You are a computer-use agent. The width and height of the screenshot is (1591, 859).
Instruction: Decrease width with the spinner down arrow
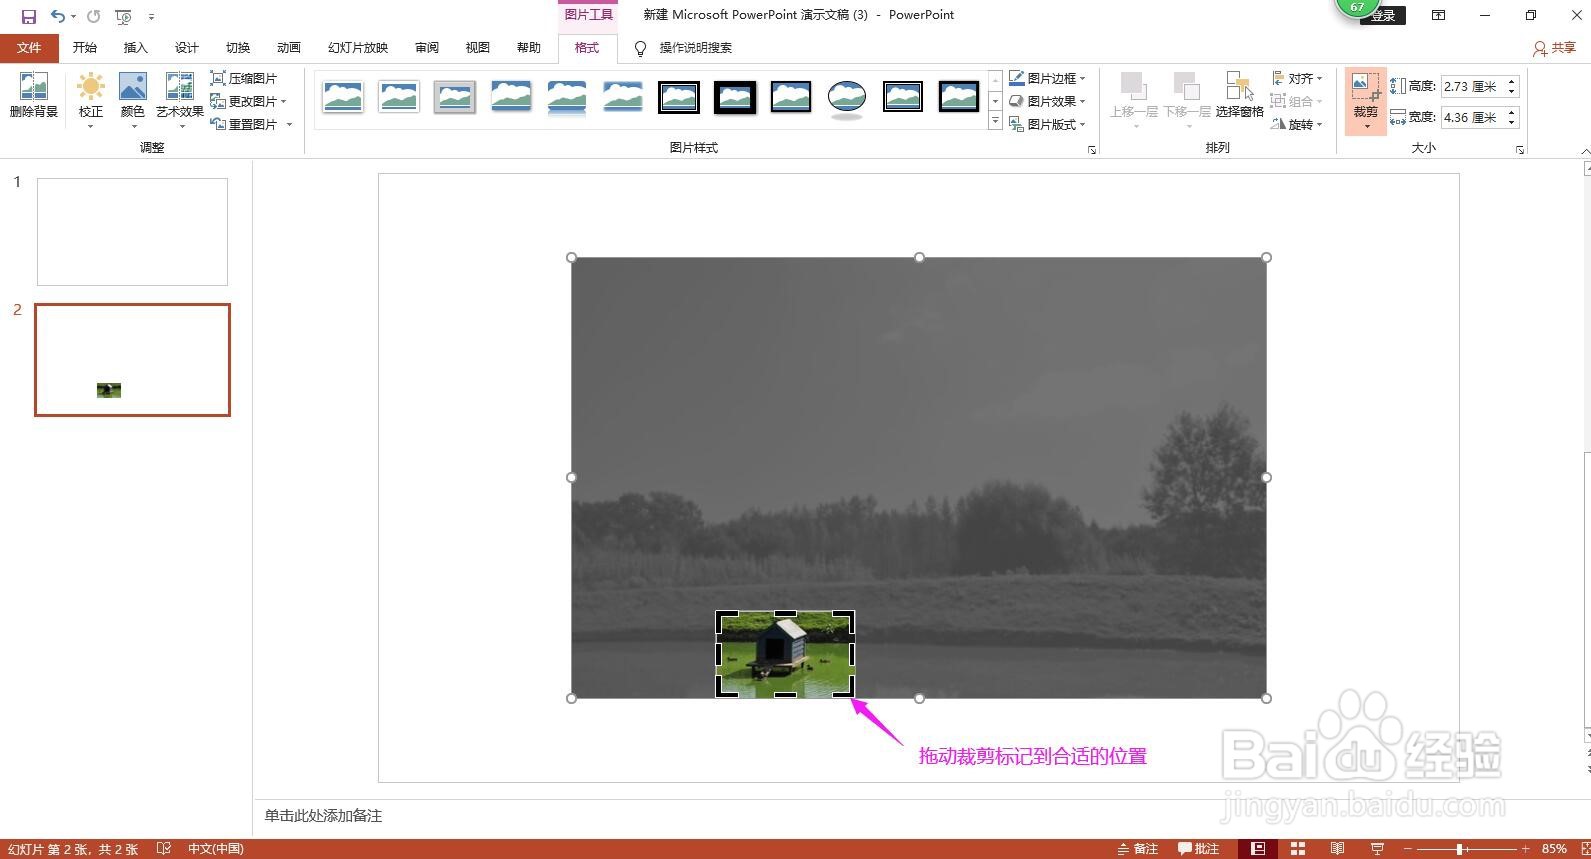1511,122
